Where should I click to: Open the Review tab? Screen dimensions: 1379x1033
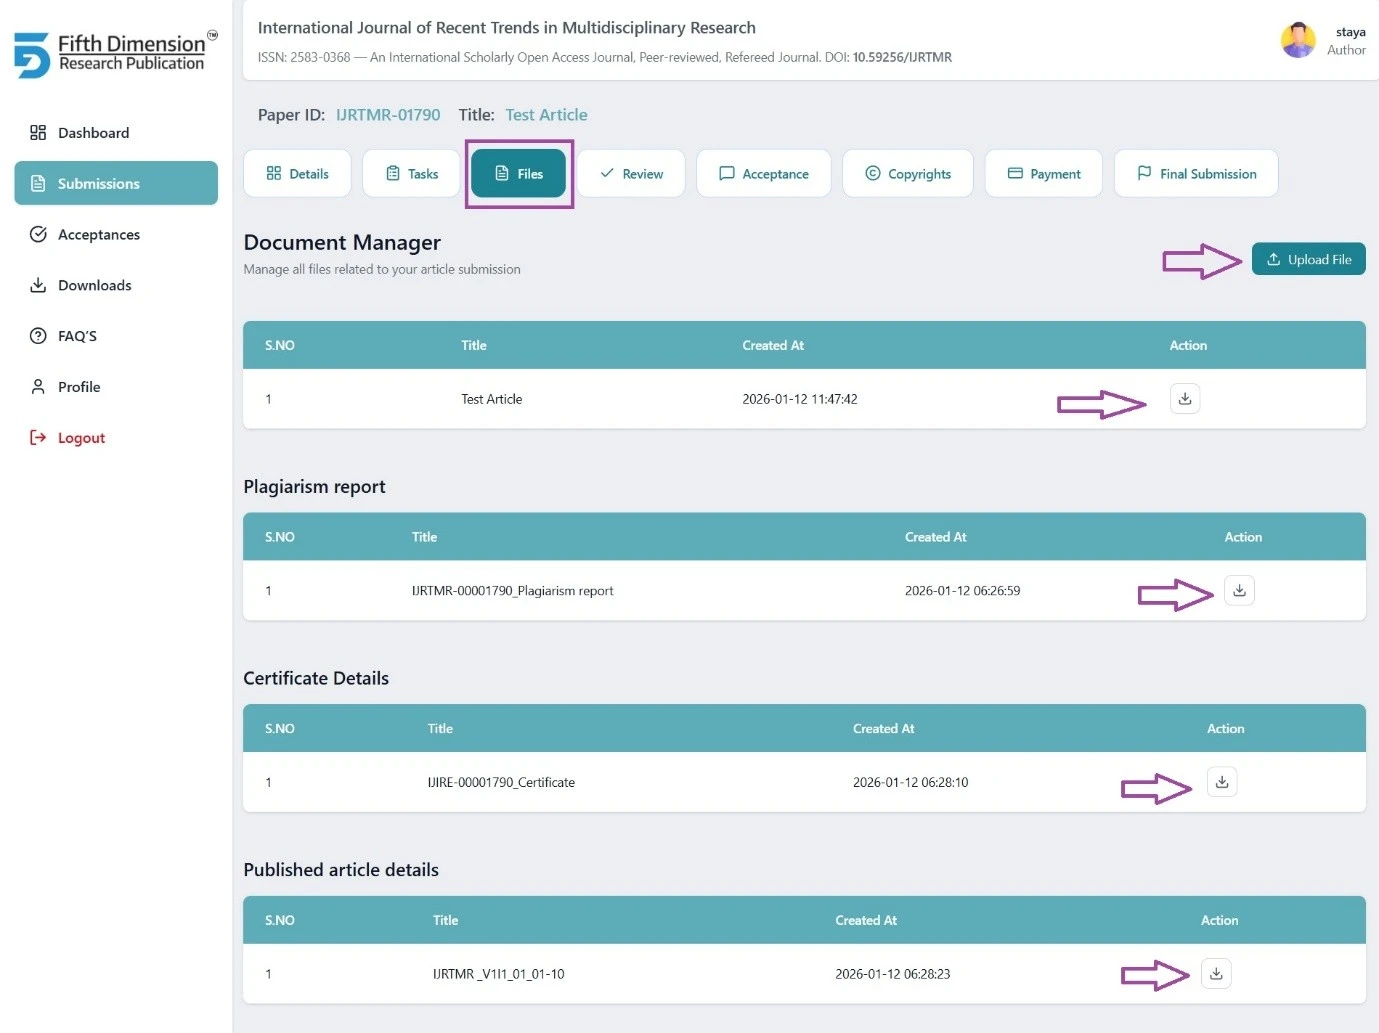631,174
